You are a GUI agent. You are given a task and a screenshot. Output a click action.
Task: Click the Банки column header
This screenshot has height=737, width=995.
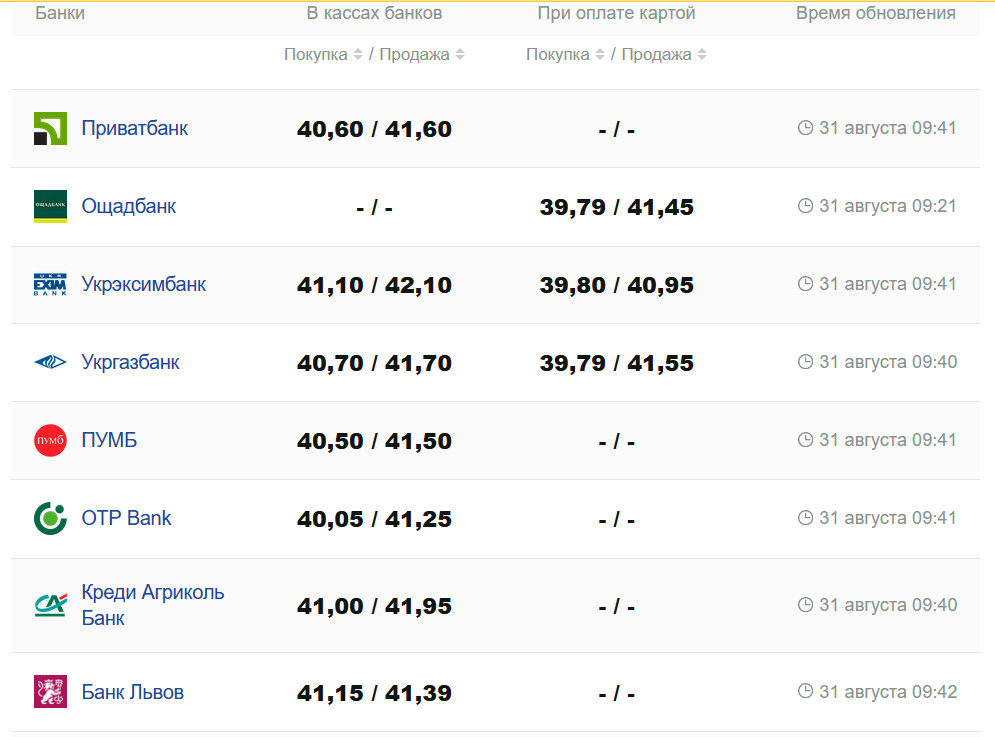60,13
